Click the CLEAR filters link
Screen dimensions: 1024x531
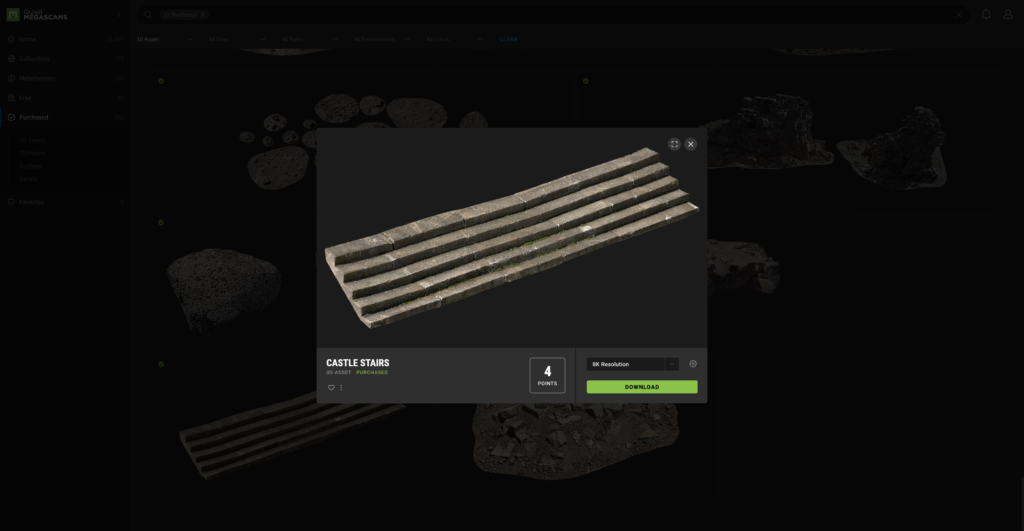(508, 39)
